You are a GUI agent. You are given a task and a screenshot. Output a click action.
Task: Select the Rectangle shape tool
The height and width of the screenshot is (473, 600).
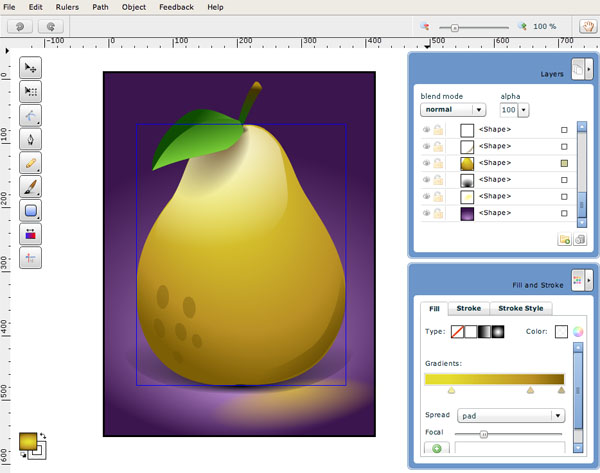click(x=31, y=211)
